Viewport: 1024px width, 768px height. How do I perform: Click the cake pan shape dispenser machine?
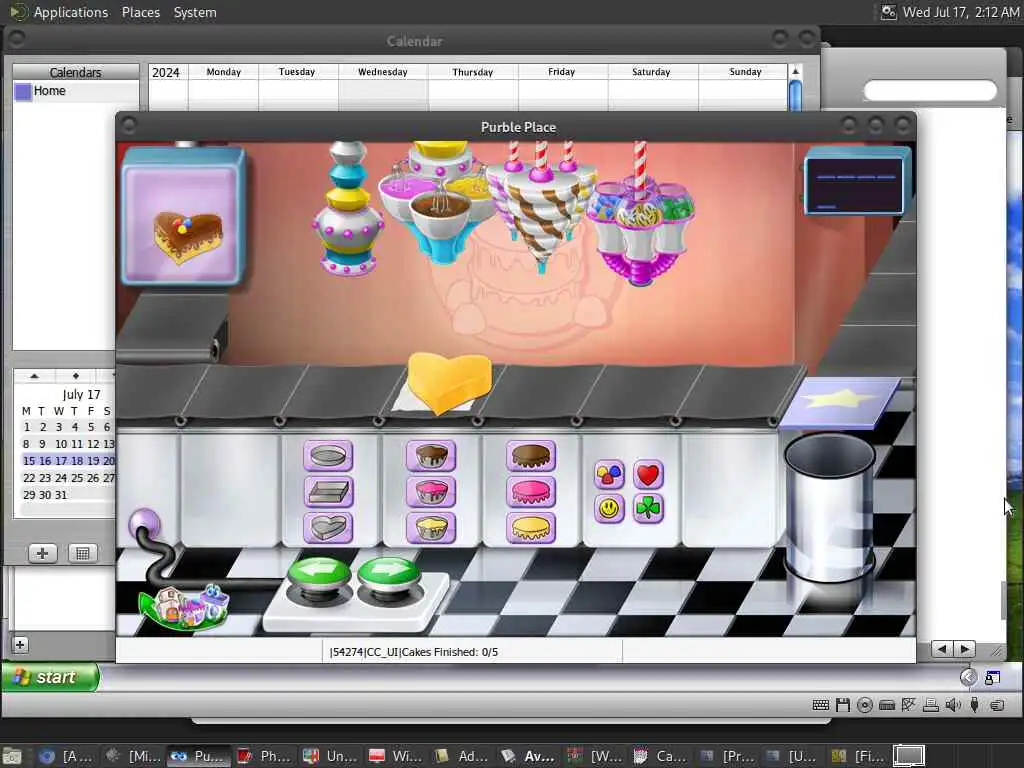(347, 209)
